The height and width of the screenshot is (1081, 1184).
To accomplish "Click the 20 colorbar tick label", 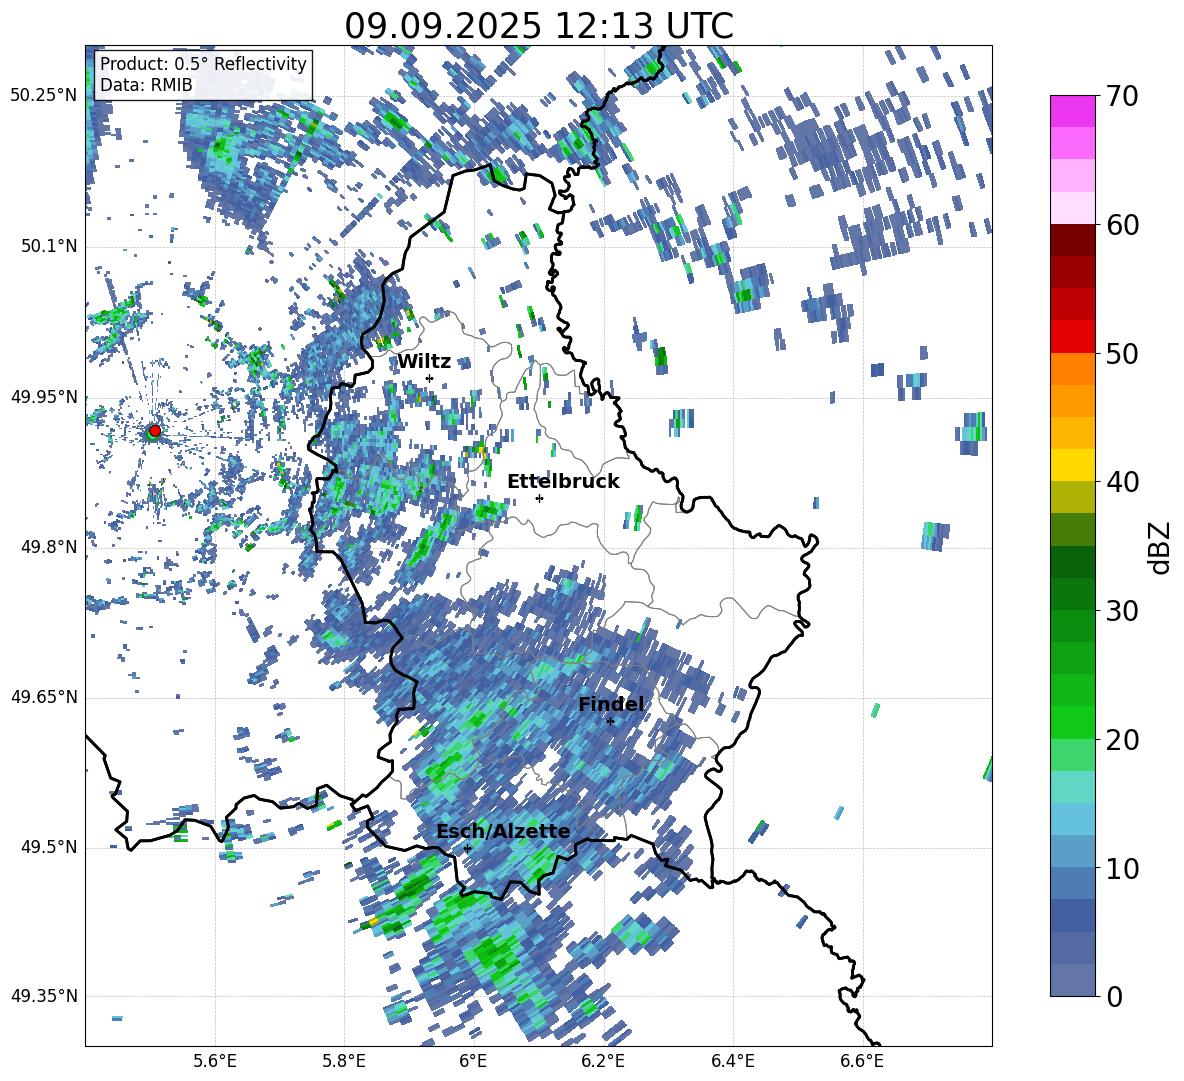I will (x=1123, y=740).
